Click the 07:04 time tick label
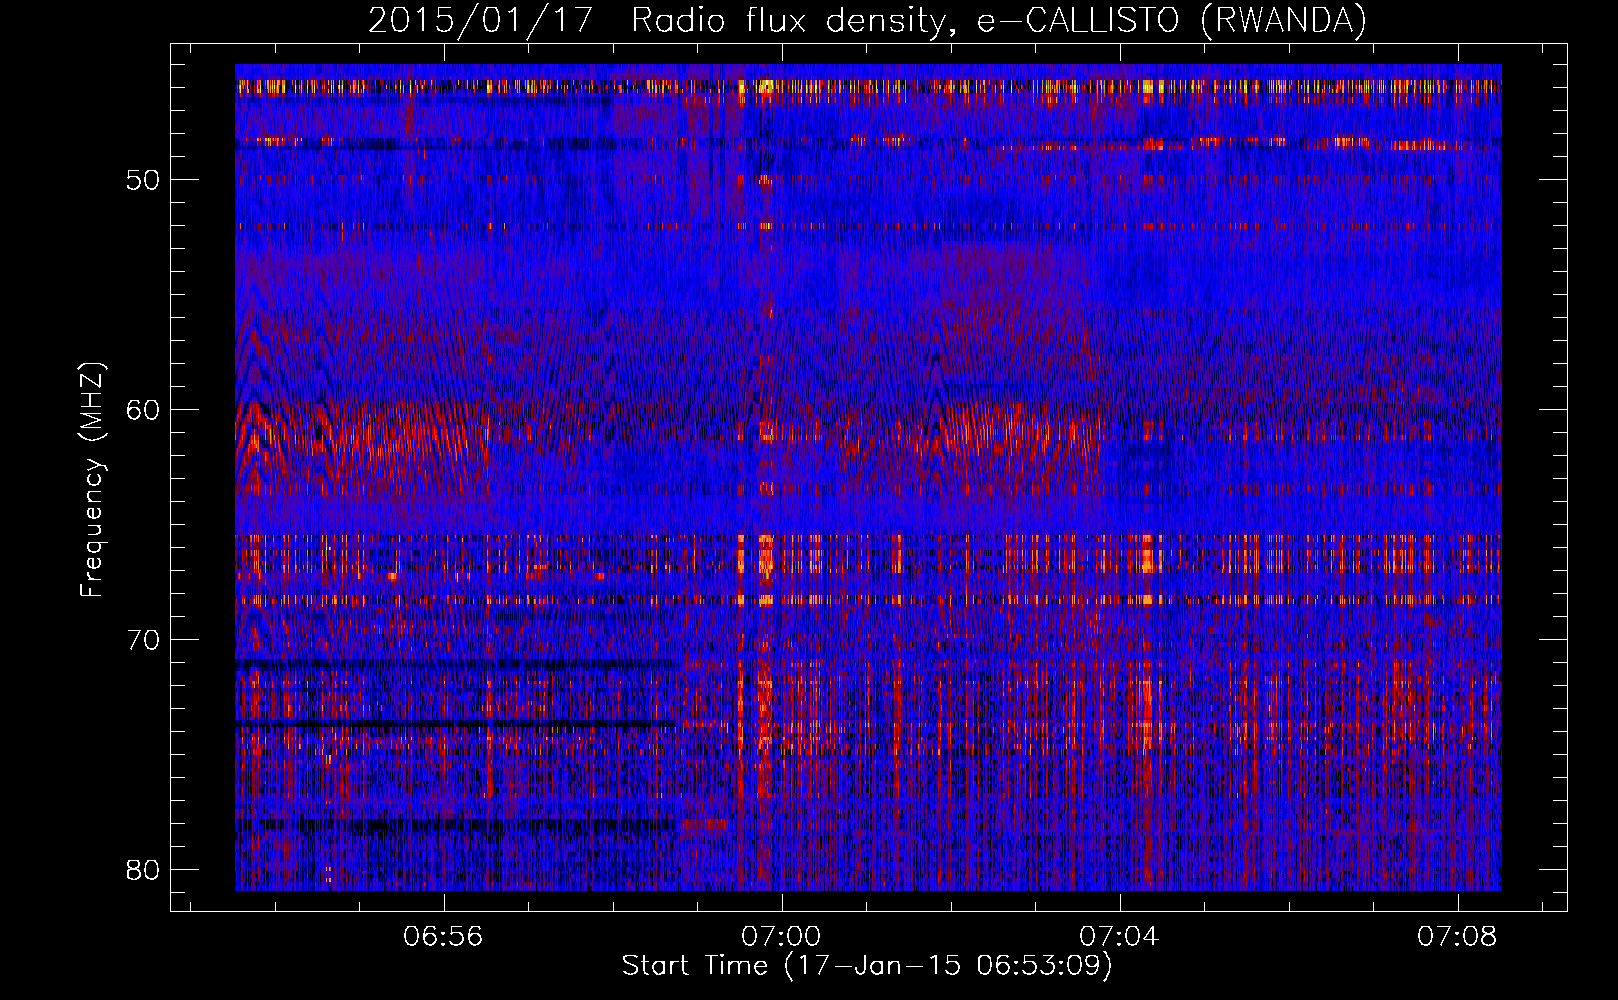The height and width of the screenshot is (1000, 1618). (x=1119, y=936)
